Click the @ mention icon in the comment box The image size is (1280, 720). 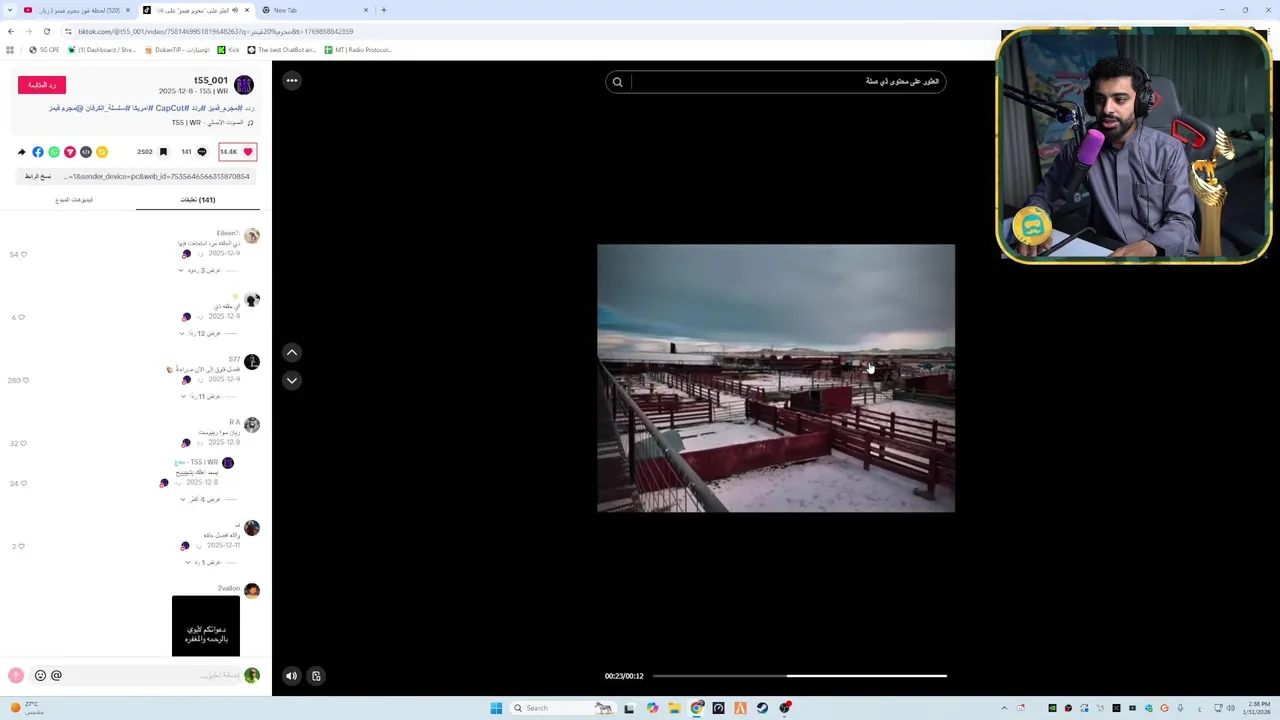56,675
